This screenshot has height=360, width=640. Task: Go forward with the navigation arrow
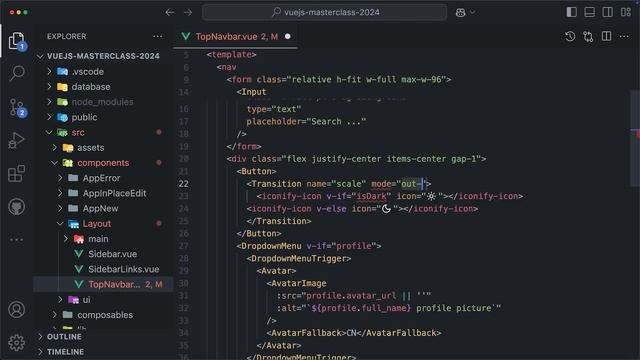point(188,12)
